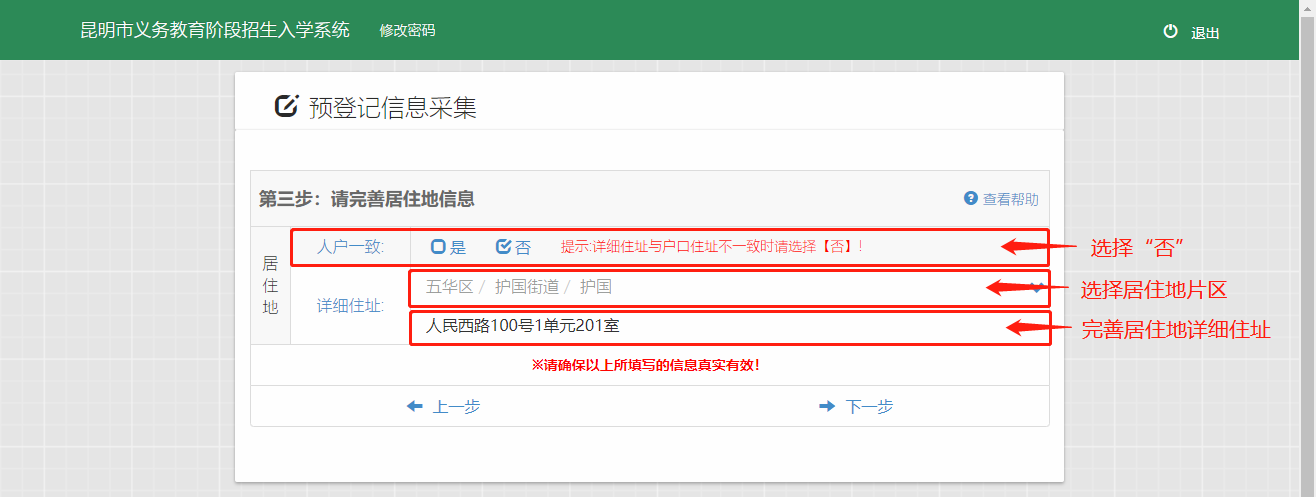Image resolution: width=1316 pixels, height=497 pixels.
Task: Open the 五华区/护国街道/护国 district dropdown
Action: 700,287
